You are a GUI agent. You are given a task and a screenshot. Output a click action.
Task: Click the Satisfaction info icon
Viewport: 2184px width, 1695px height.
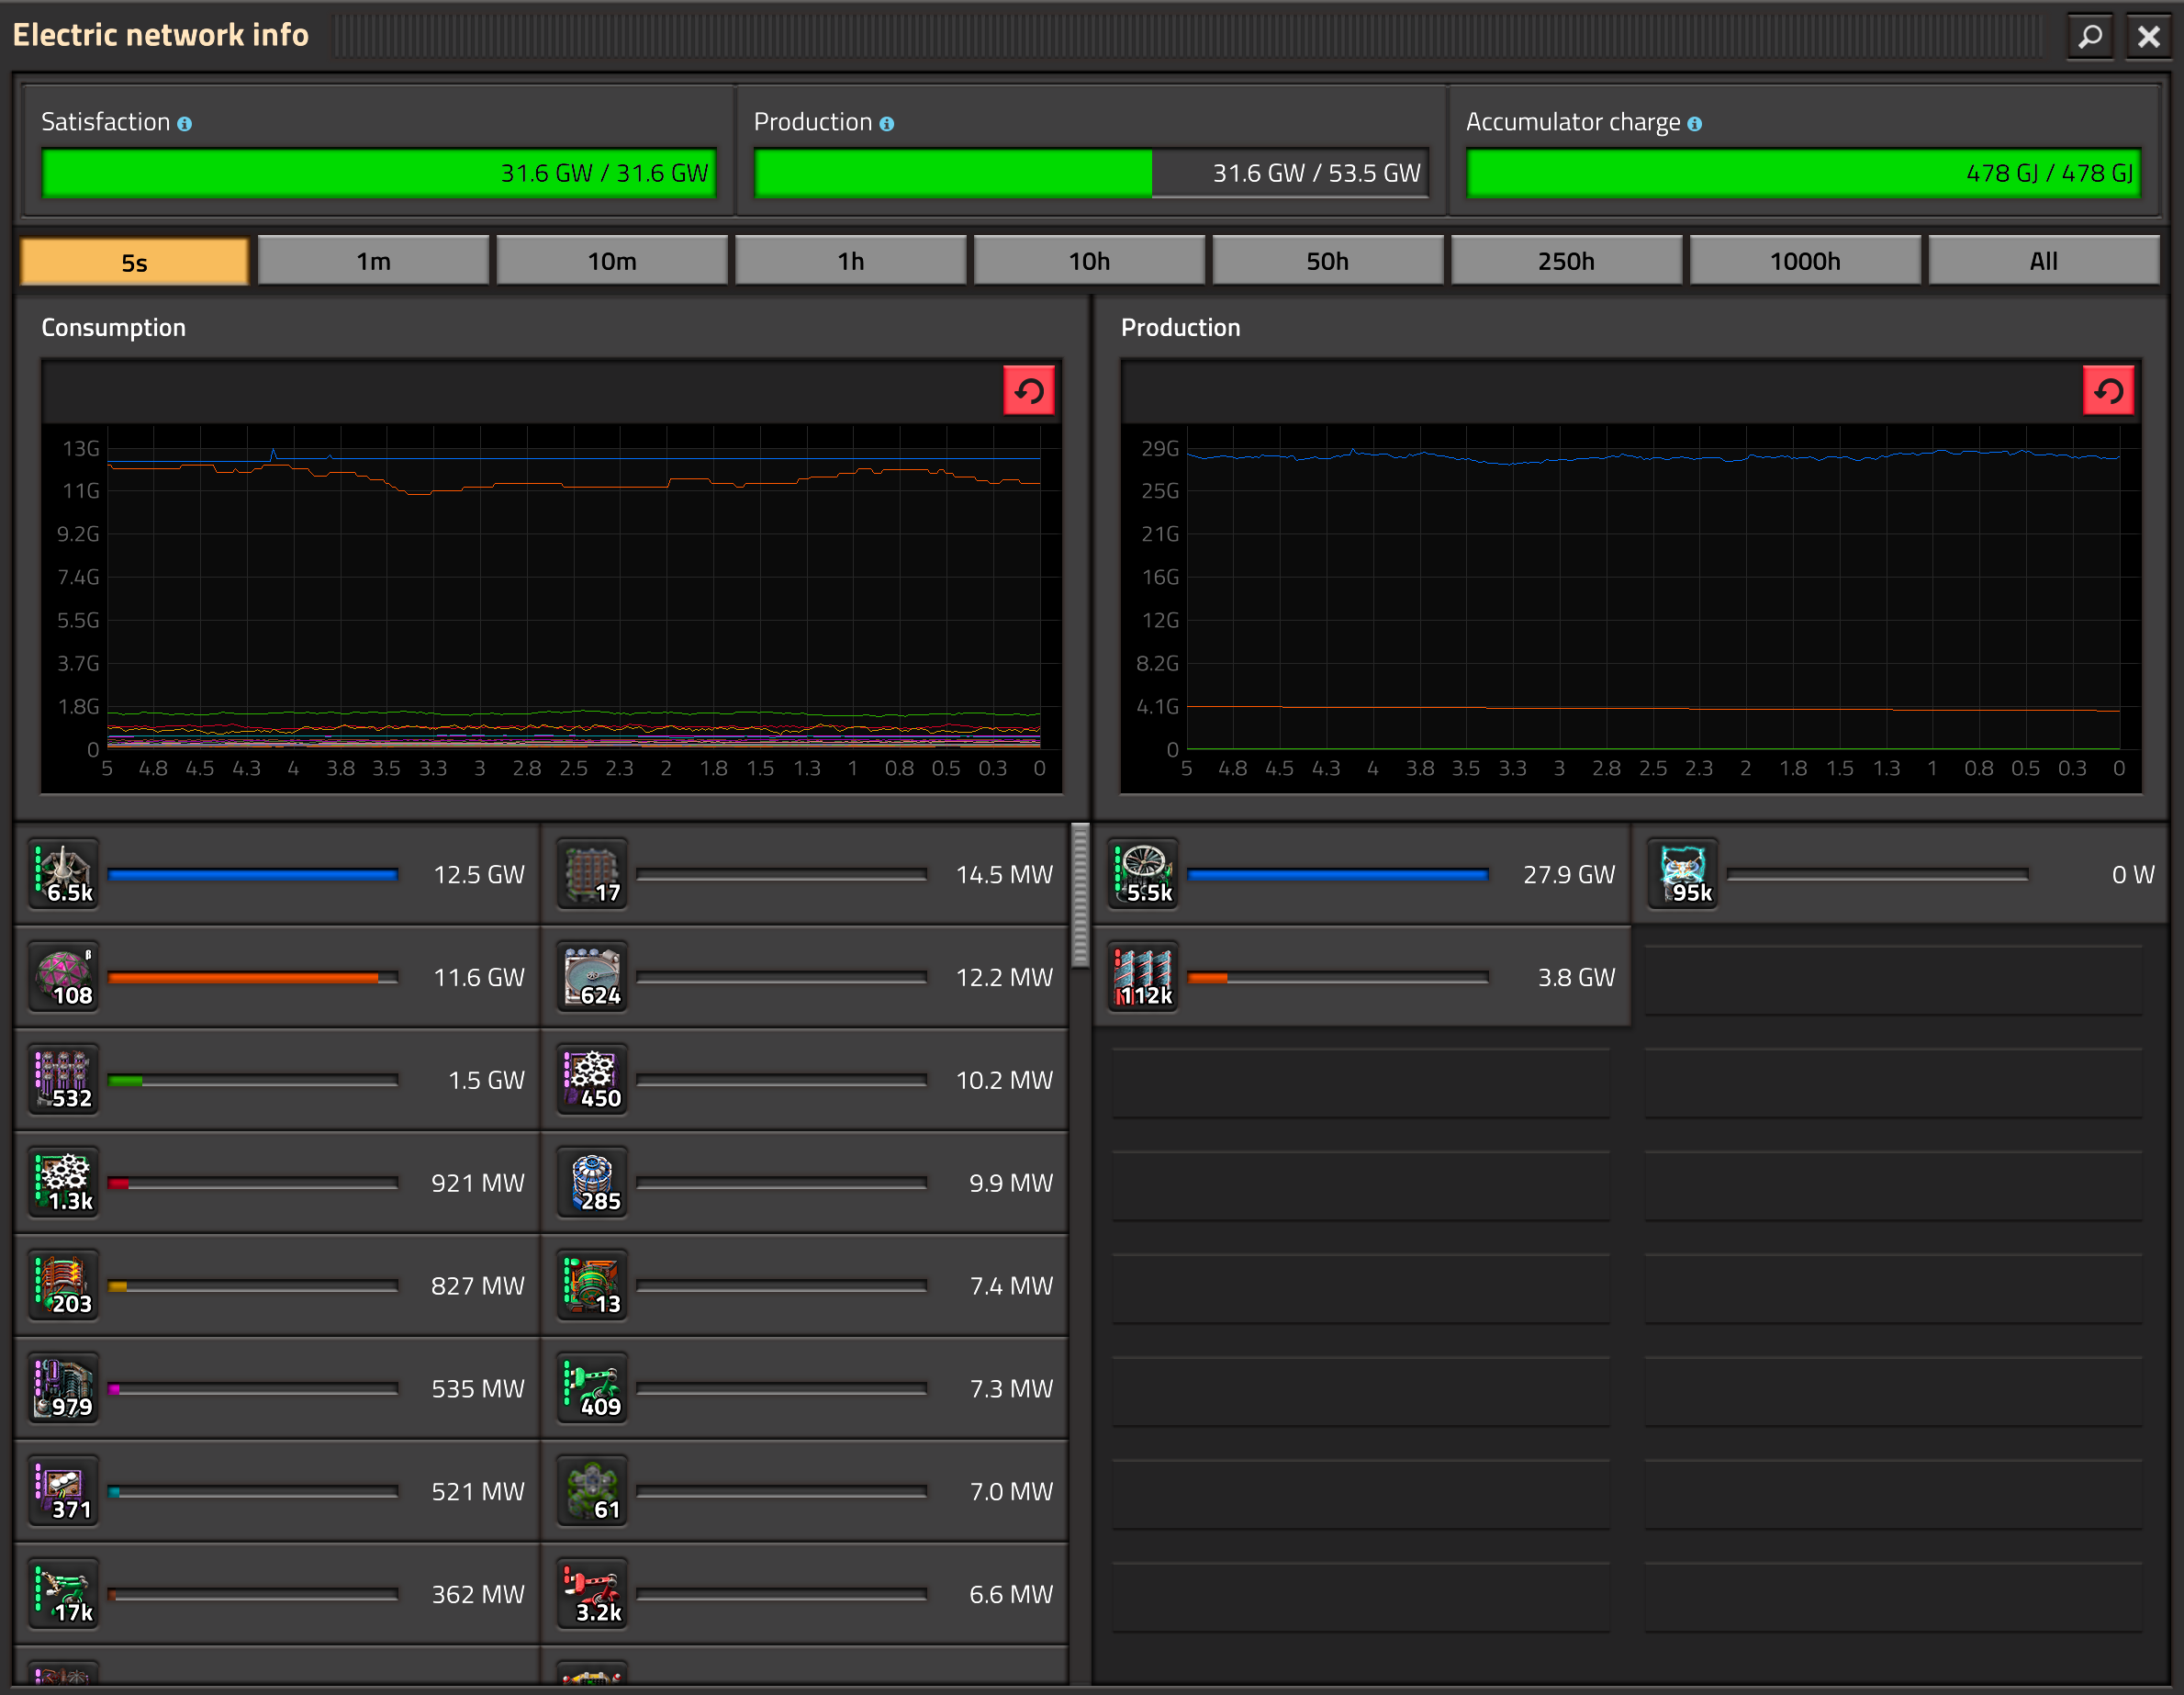click(x=184, y=124)
